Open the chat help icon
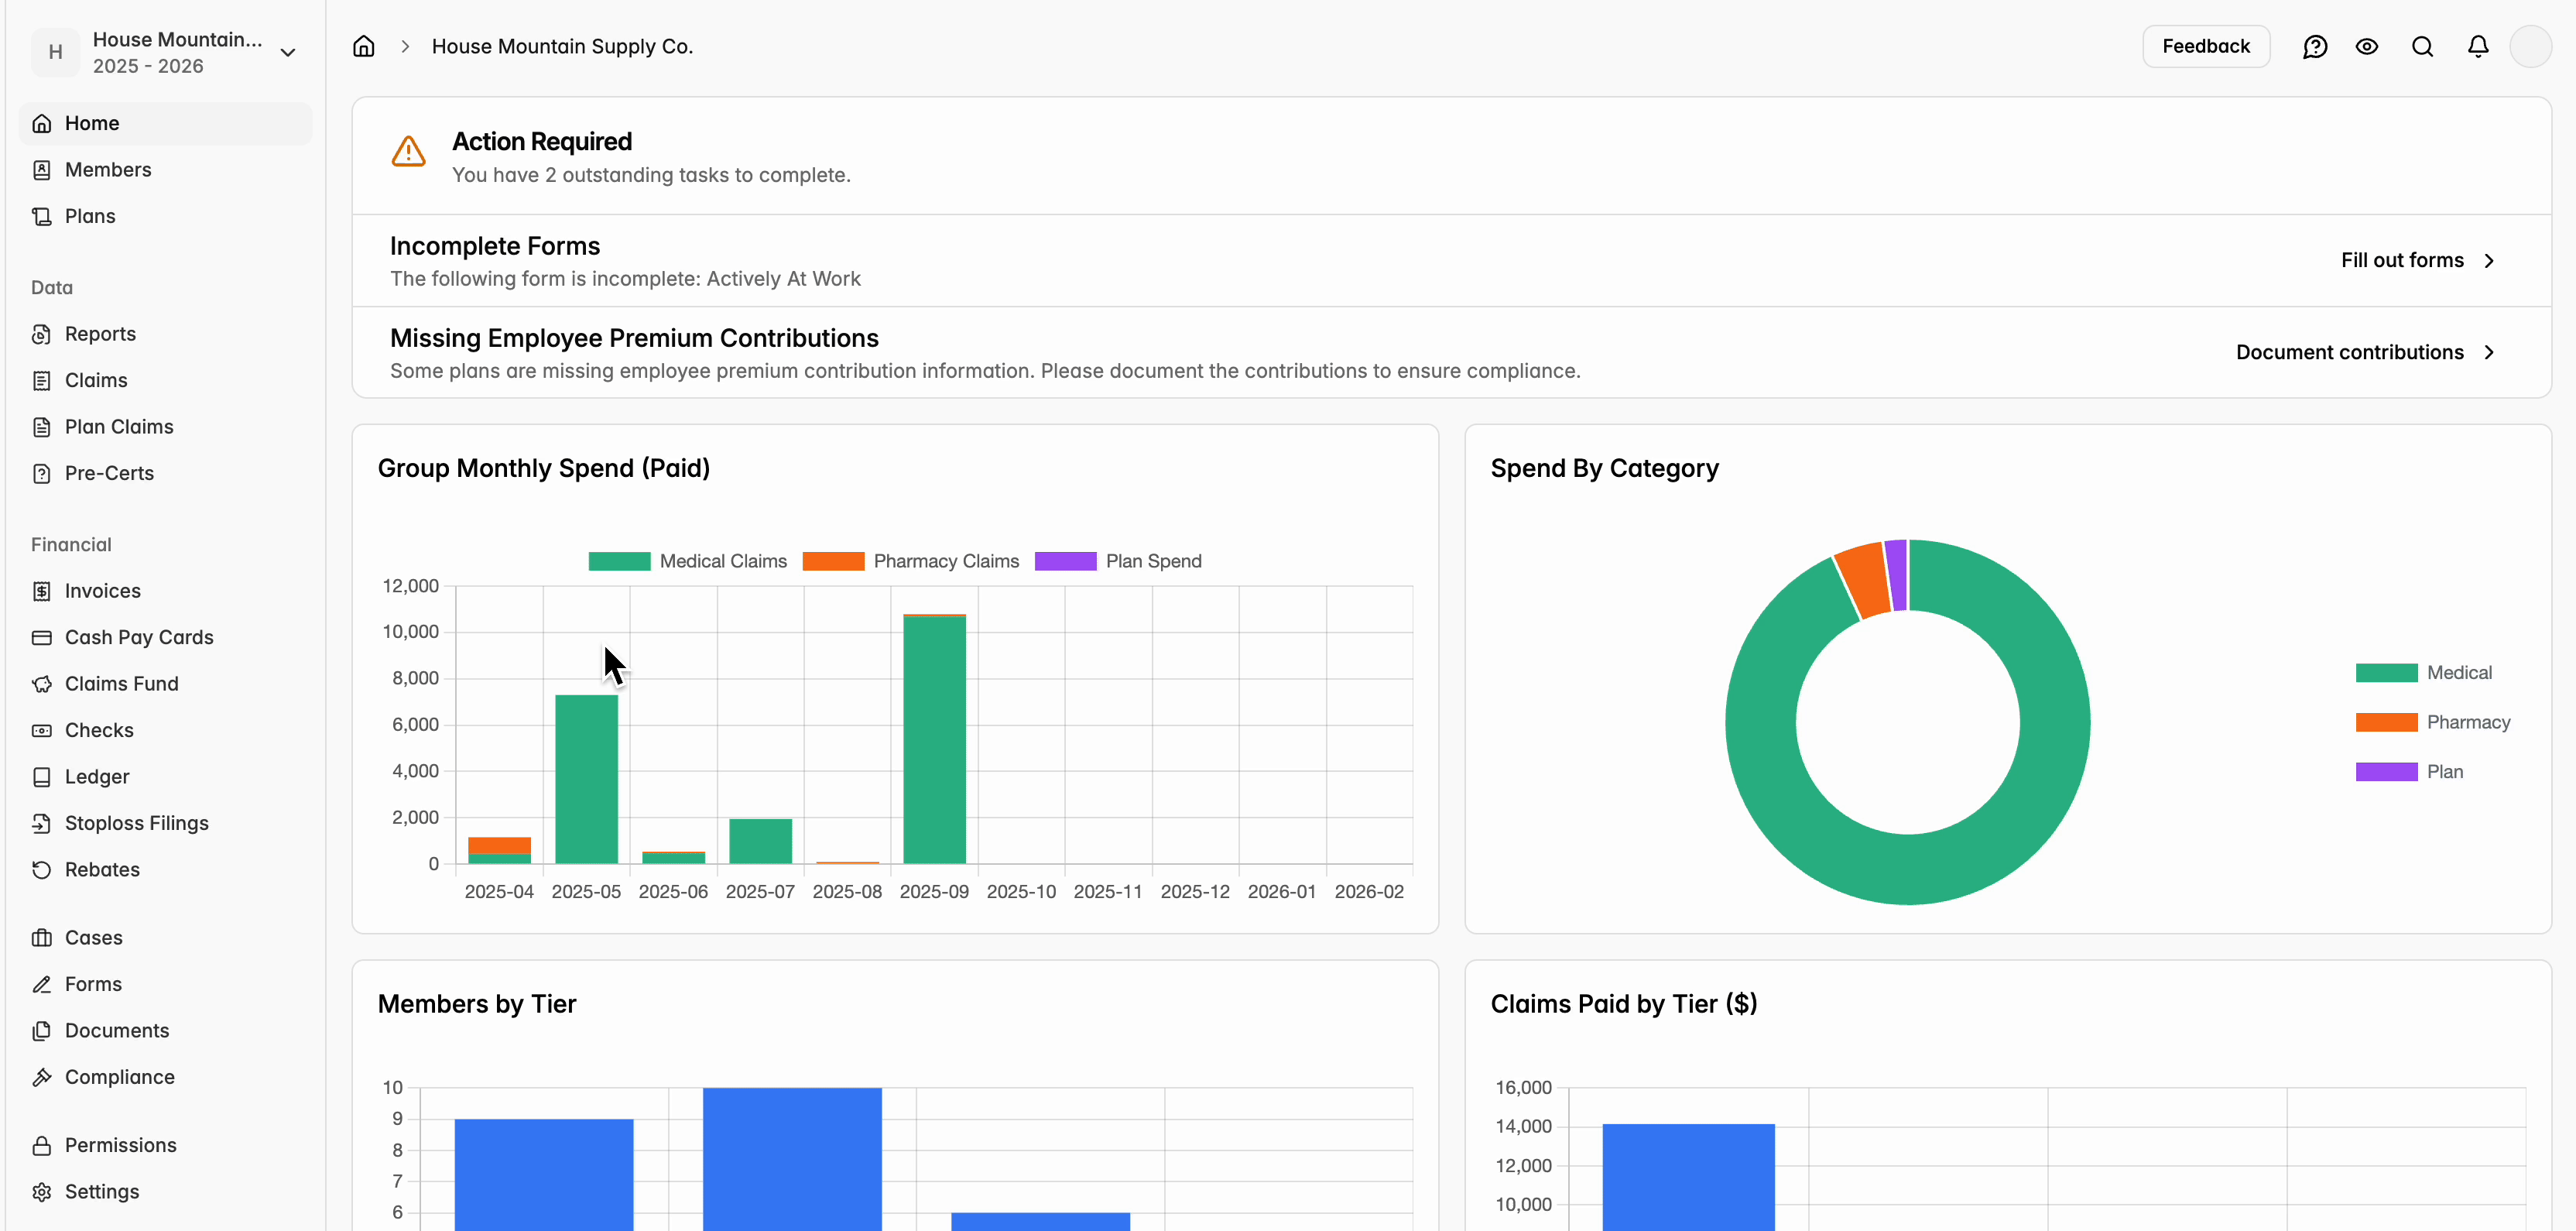Viewport: 2576px width, 1231px height. [x=2314, y=46]
